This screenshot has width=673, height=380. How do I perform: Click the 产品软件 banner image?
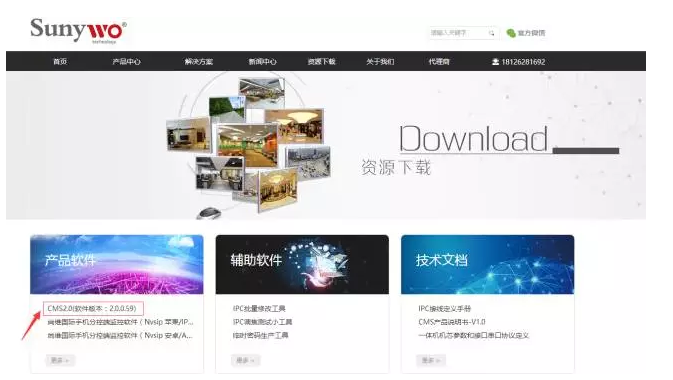117,264
